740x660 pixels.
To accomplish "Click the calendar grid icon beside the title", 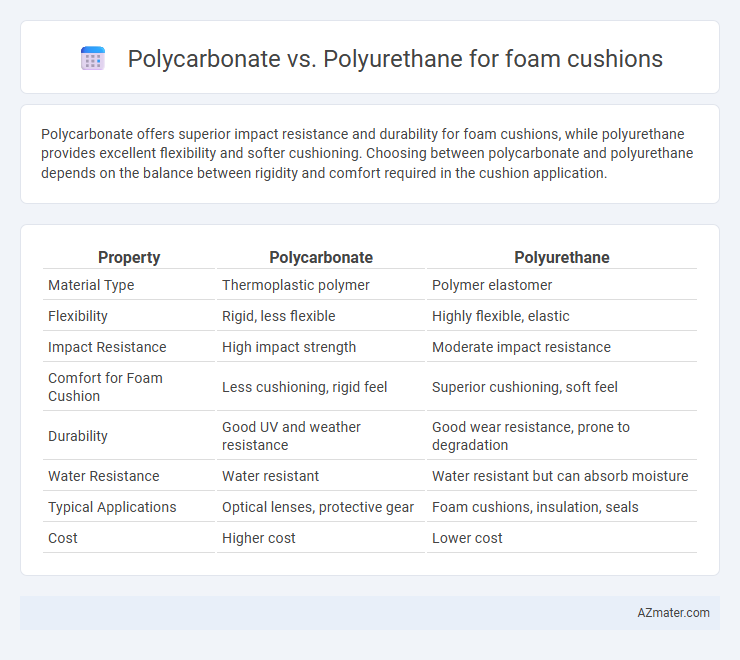I will tap(93, 58).
